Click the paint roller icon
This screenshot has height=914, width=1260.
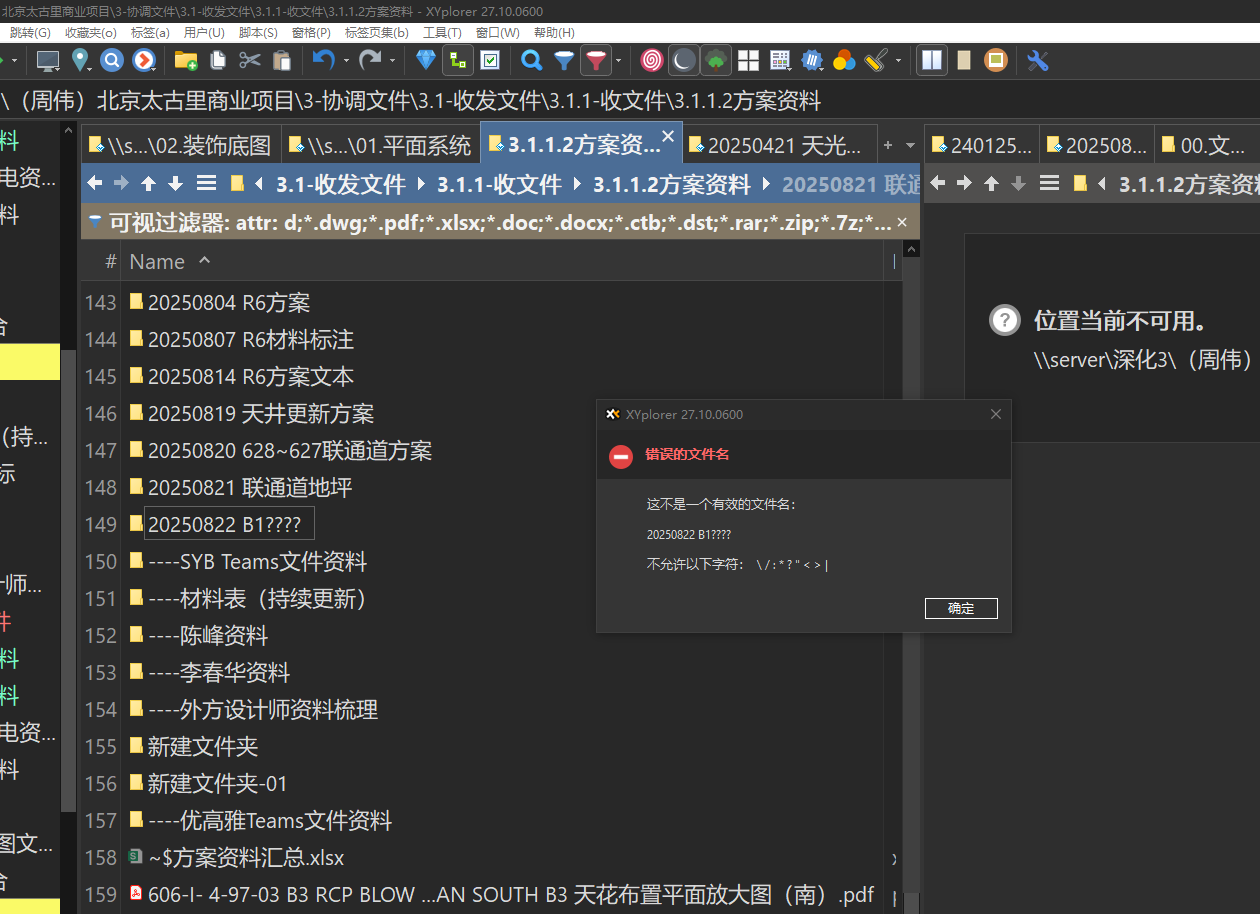[876, 61]
